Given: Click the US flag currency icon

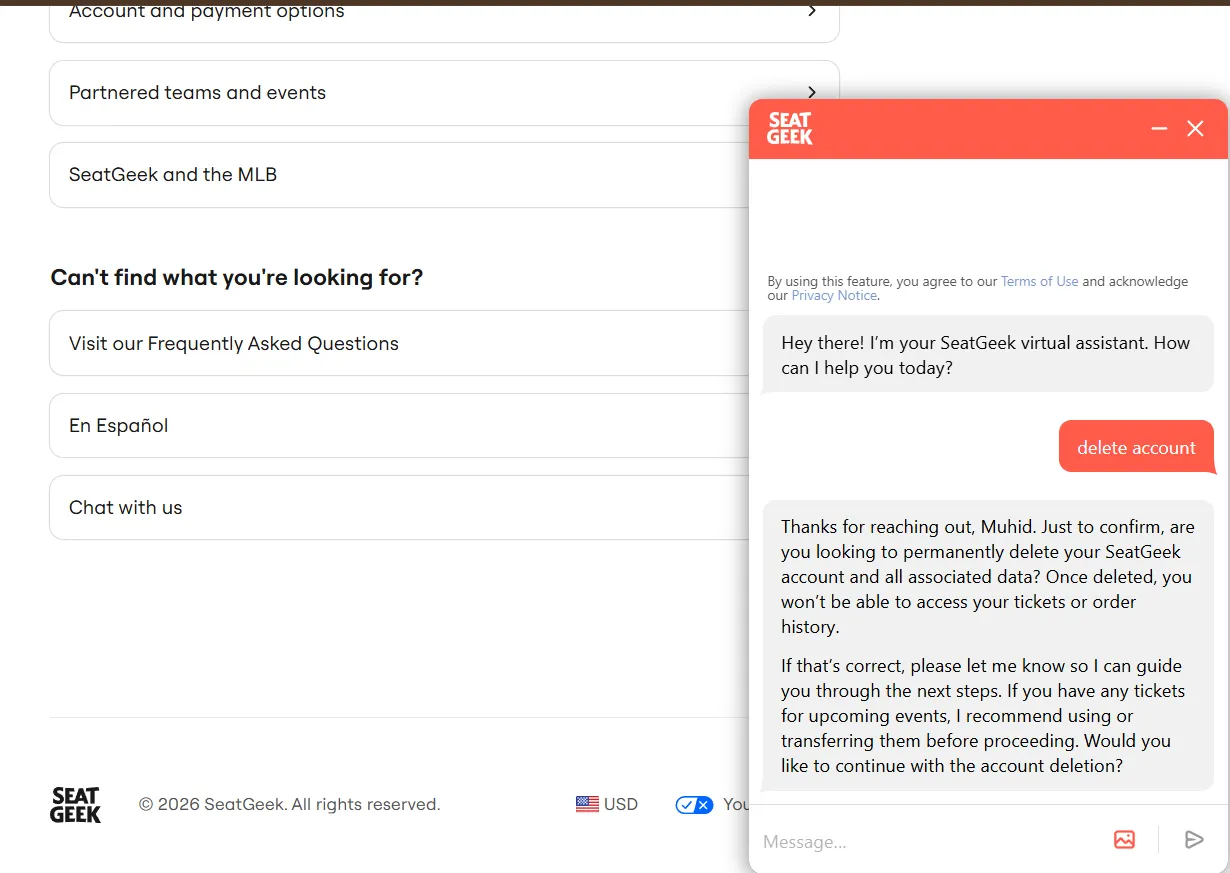Looking at the screenshot, I should point(587,804).
